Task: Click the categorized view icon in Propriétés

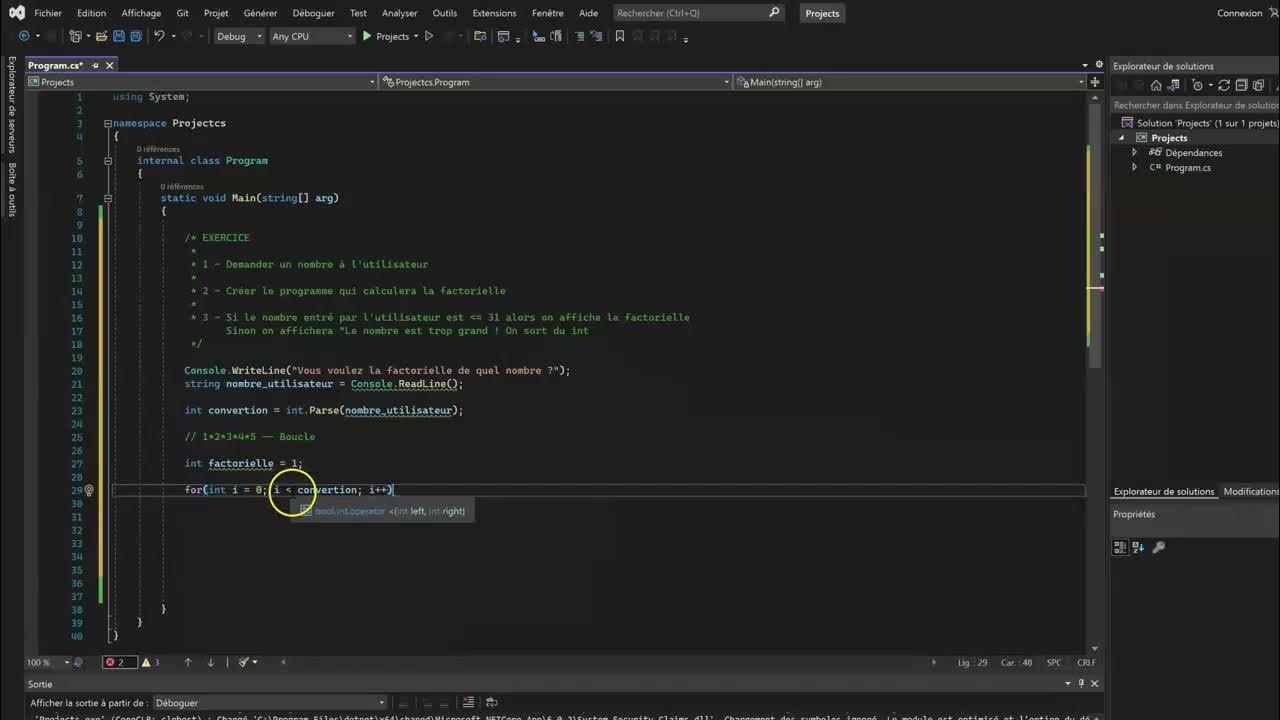Action: pos(1121,547)
